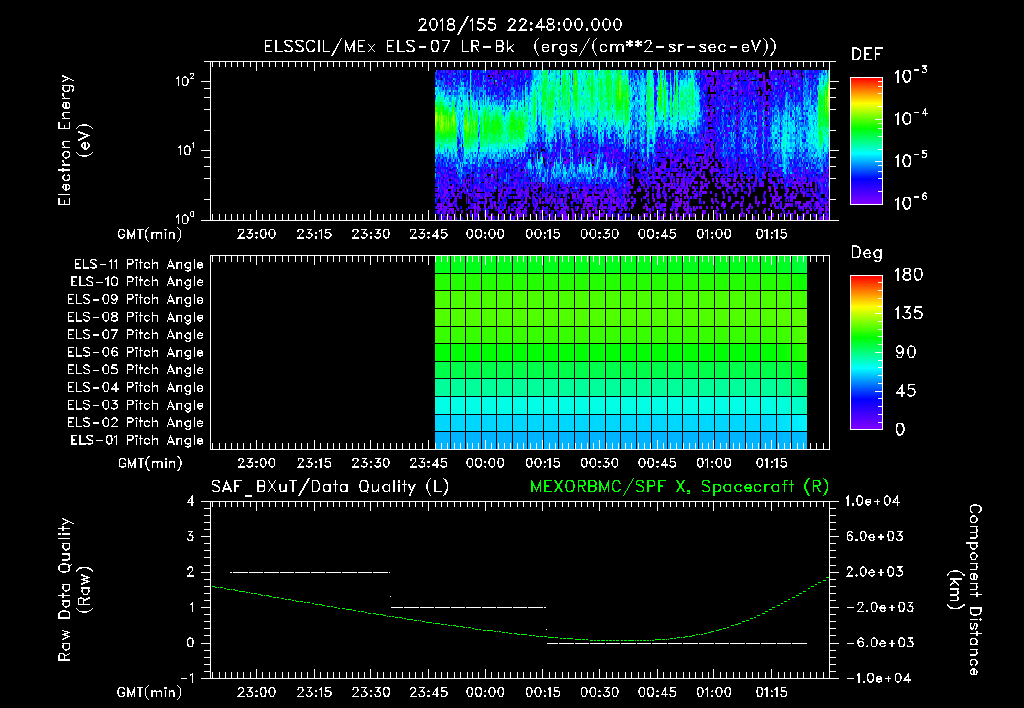Click the 180 value on the Deg scale
Image resolution: width=1024 pixels, height=708 pixels.
click(x=908, y=275)
